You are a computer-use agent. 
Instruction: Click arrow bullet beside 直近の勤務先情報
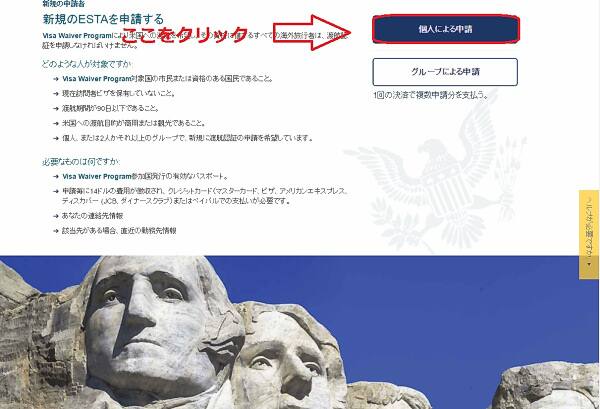click(x=56, y=231)
